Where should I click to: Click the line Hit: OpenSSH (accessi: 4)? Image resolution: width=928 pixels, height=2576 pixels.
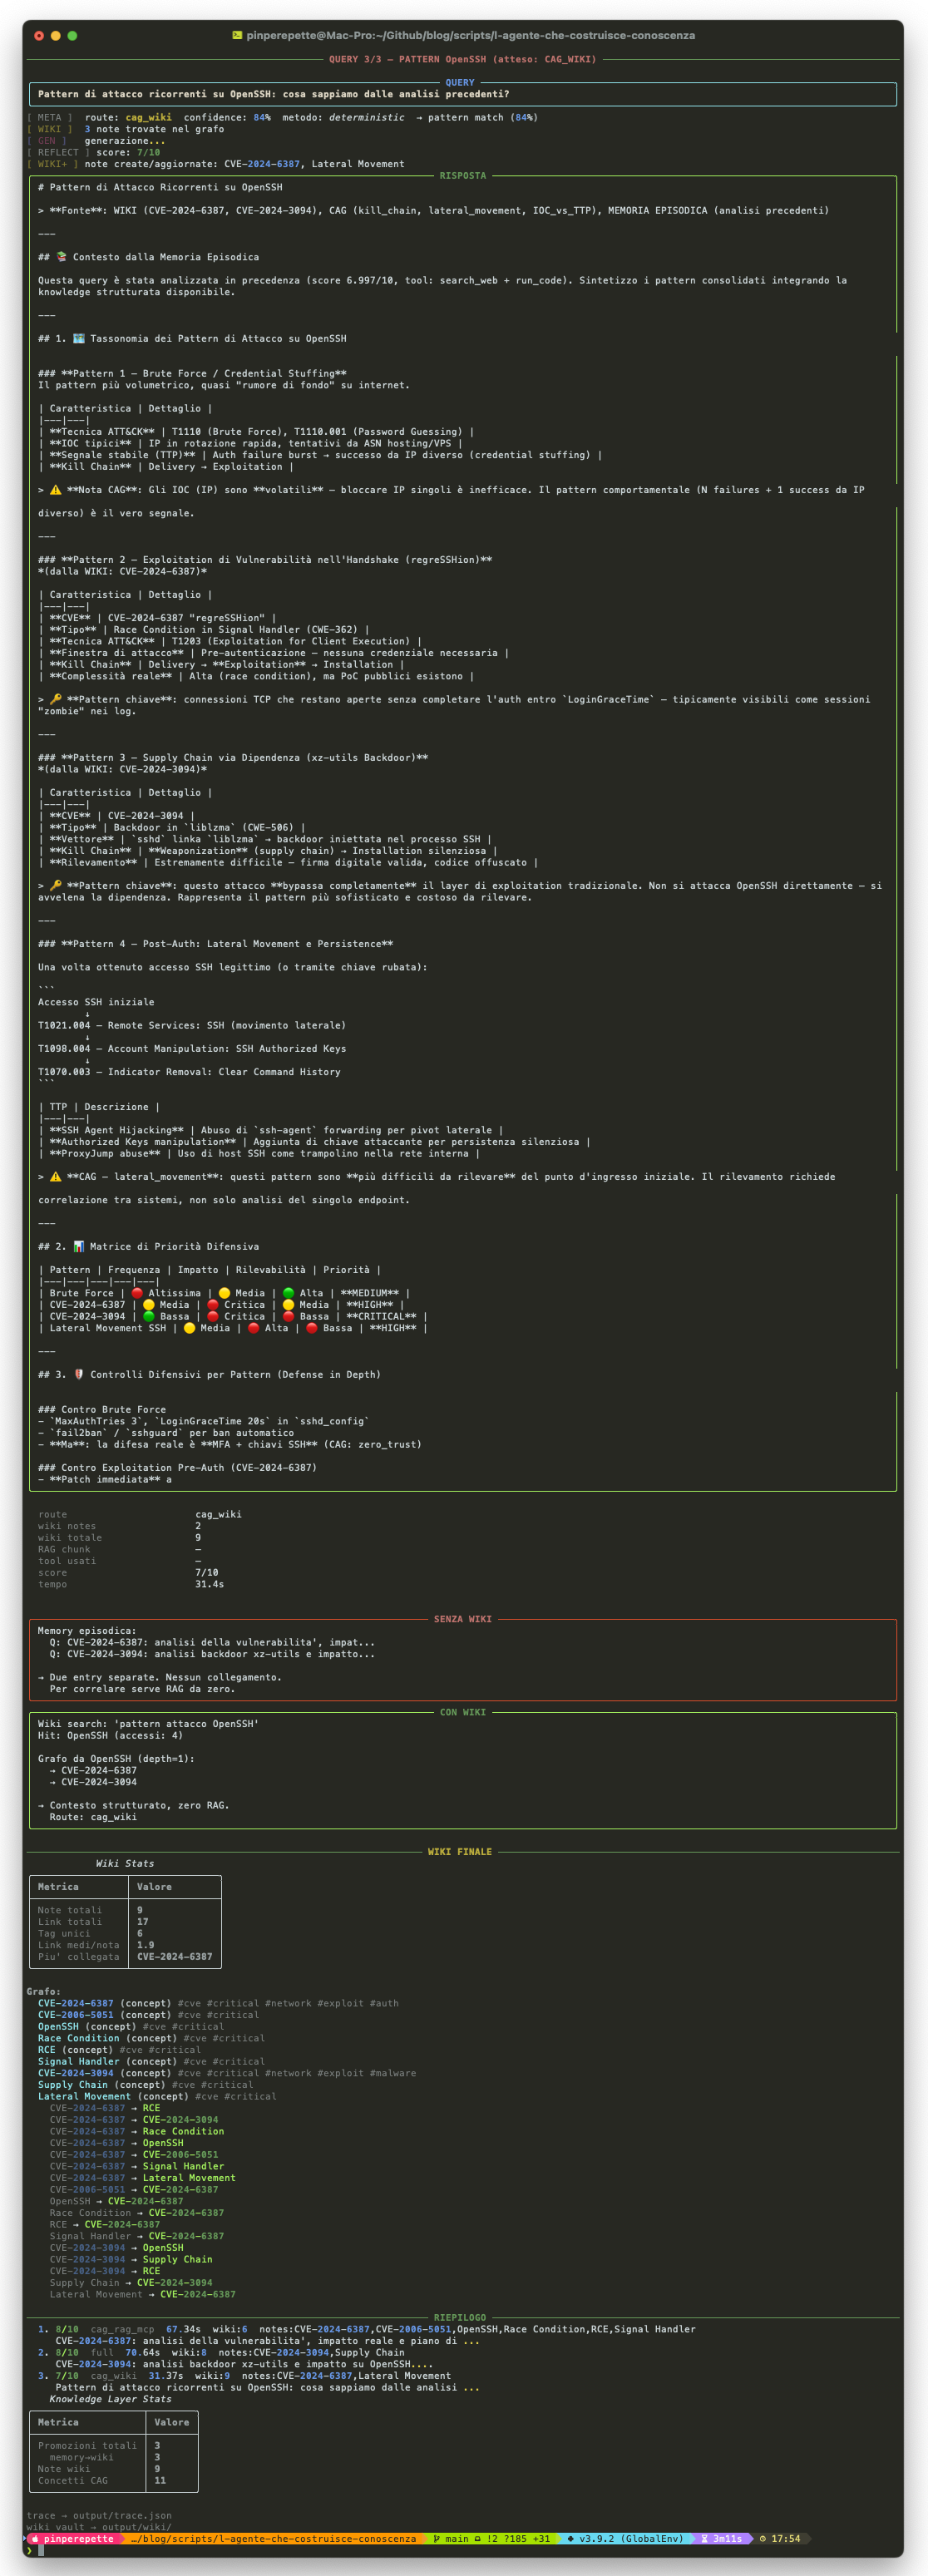[110, 1735]
